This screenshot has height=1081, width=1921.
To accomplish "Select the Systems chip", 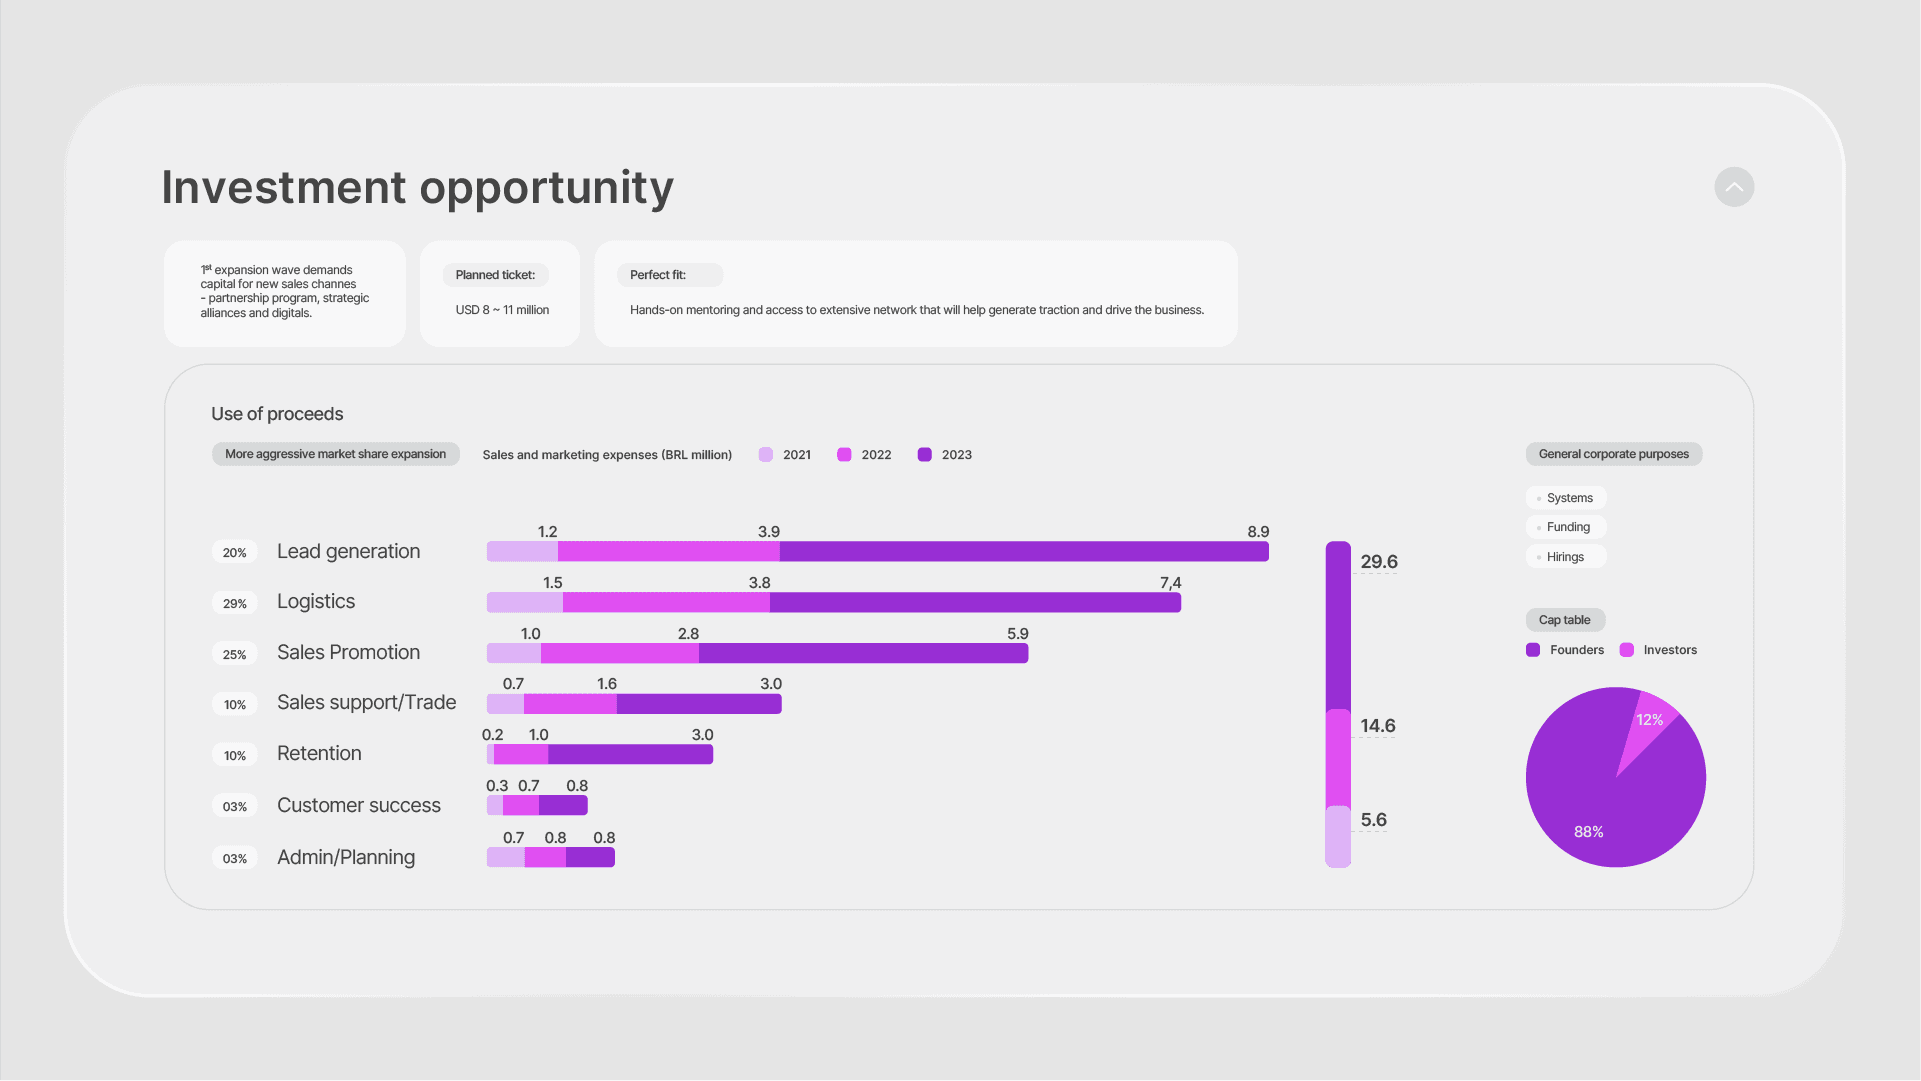I will click(x=1566, y=498).
